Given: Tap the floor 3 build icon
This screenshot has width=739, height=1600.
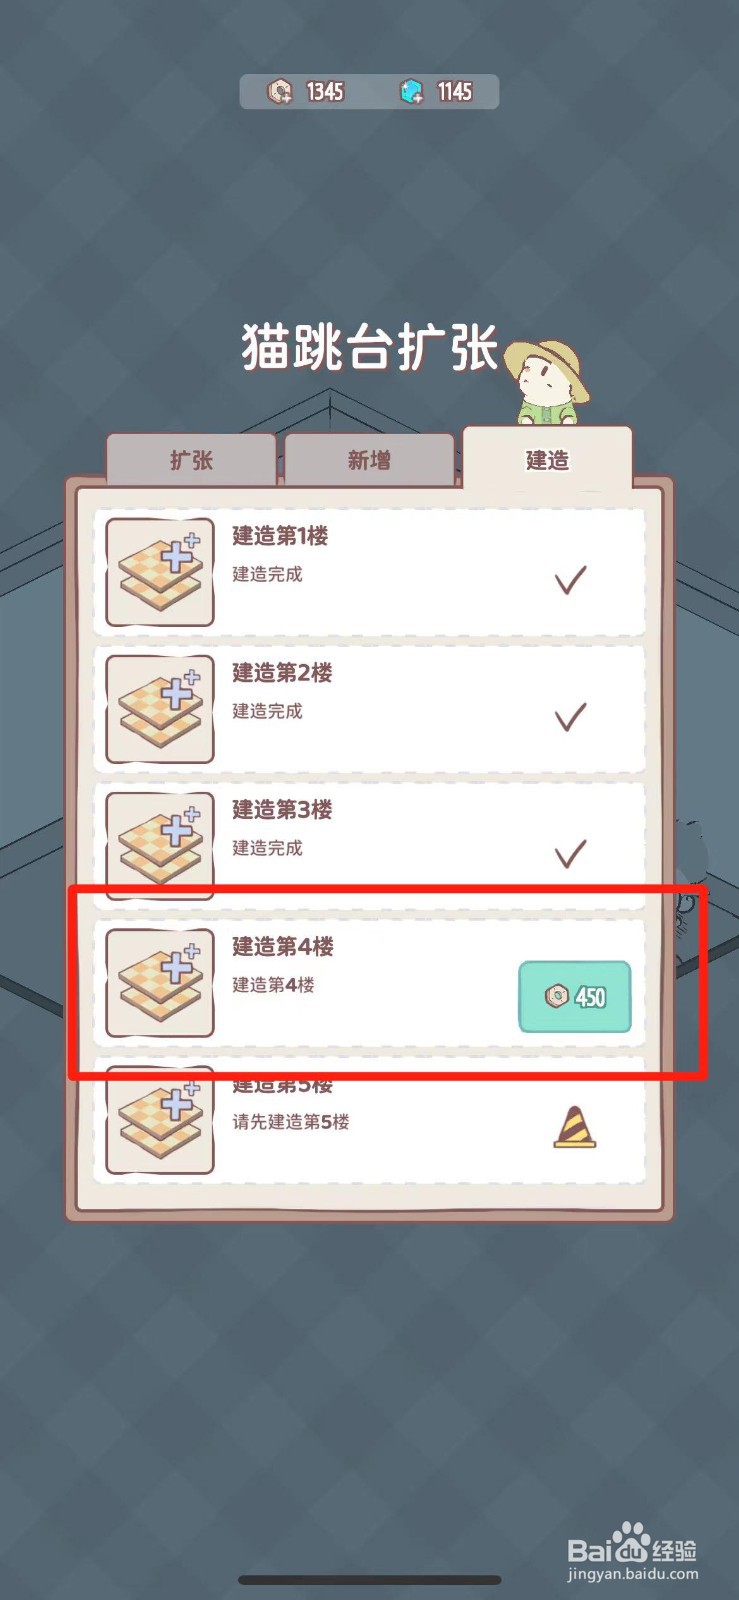Looking at the screenshot, I should (160, 846).
